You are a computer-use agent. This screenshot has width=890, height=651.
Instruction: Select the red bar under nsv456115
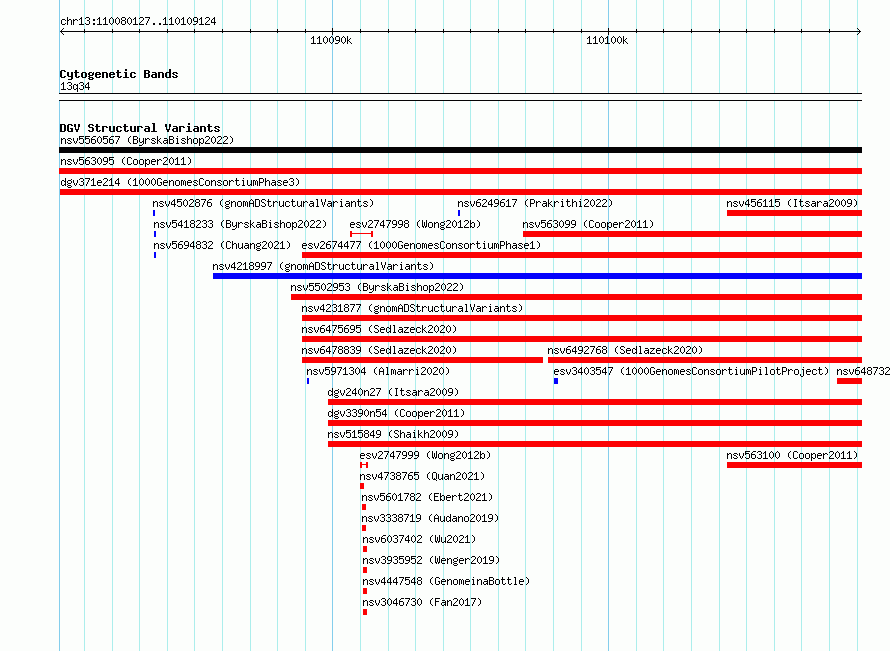(794, 213)
